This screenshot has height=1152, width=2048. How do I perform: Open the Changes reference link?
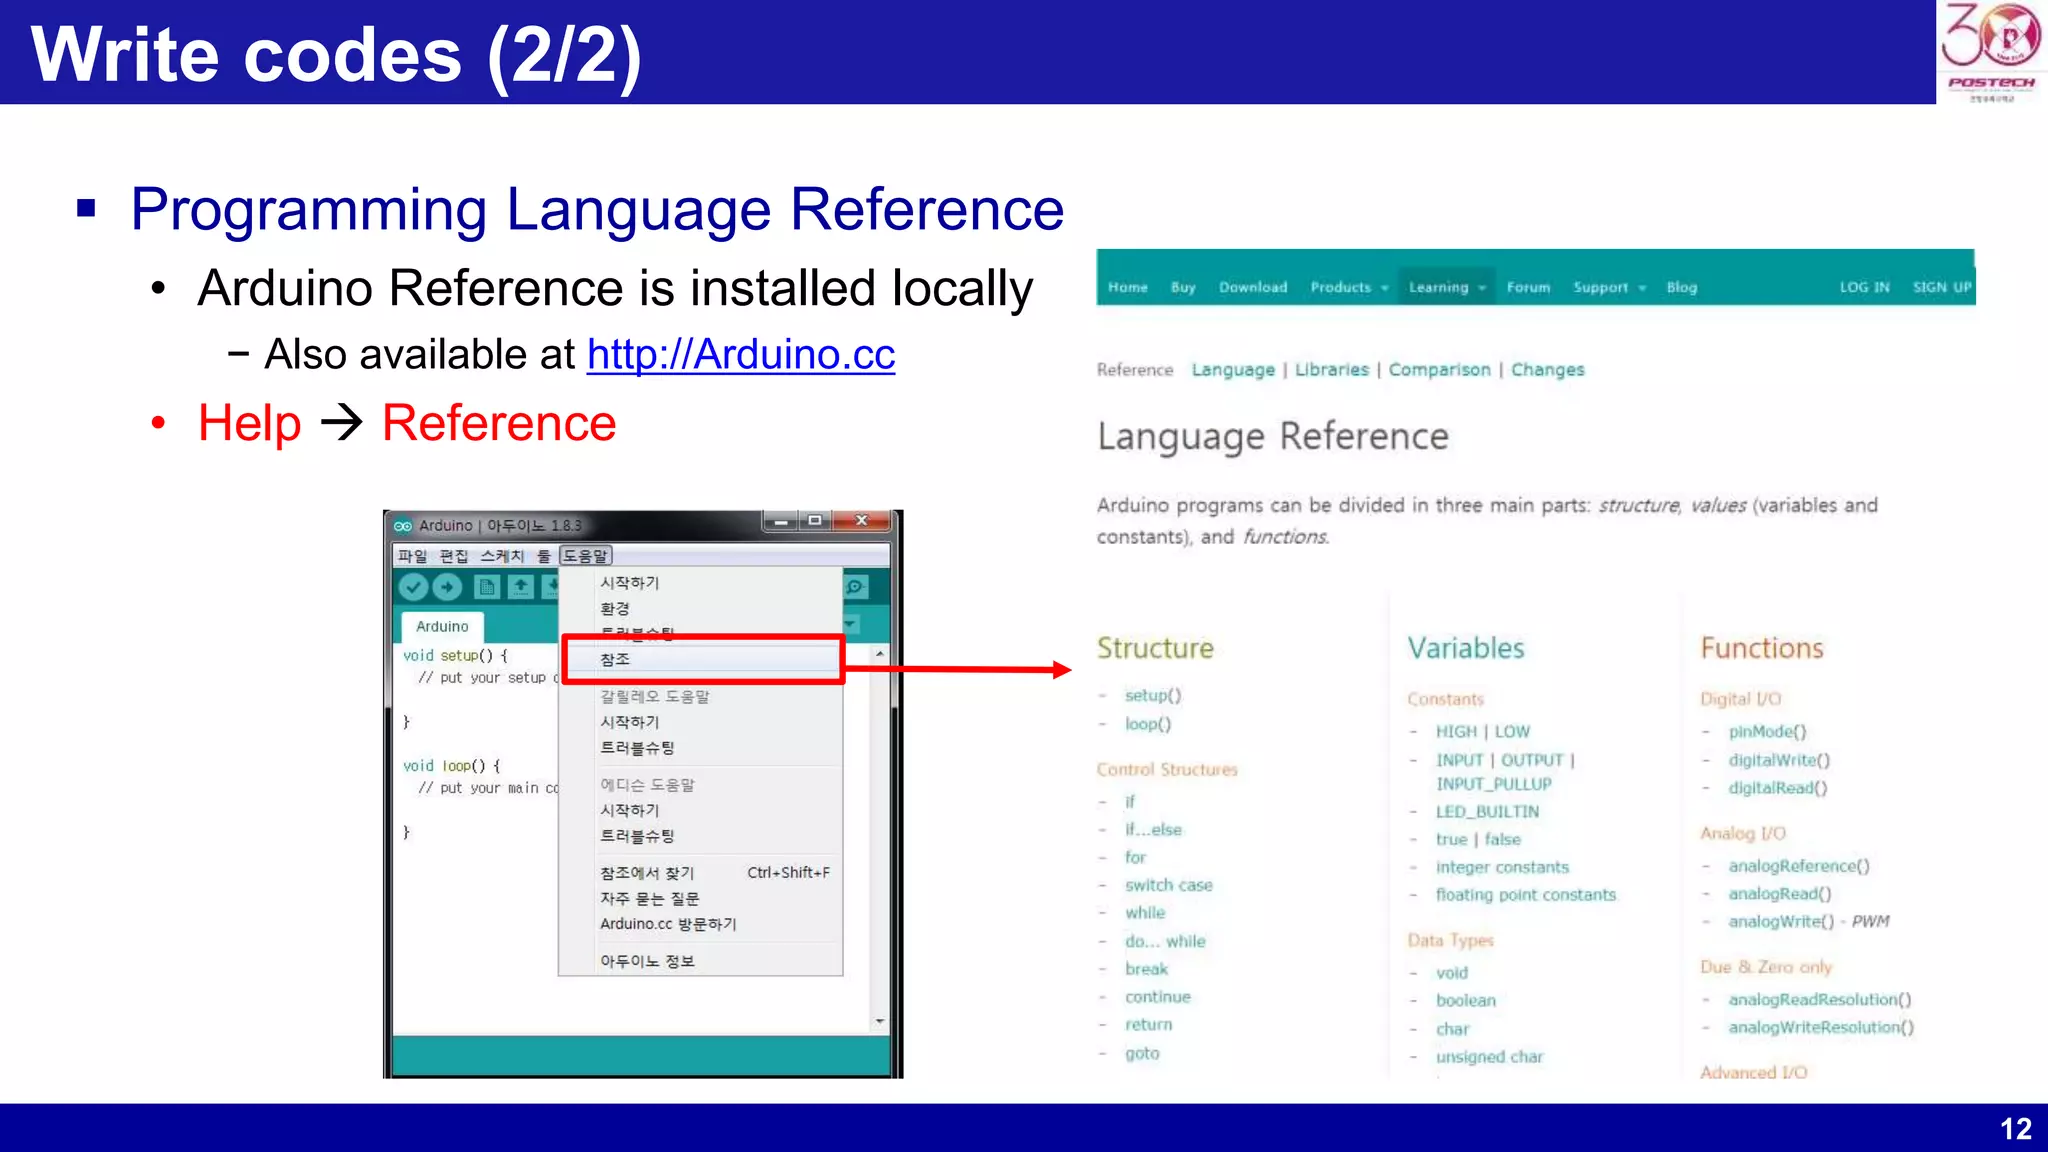coord(1547,370)
